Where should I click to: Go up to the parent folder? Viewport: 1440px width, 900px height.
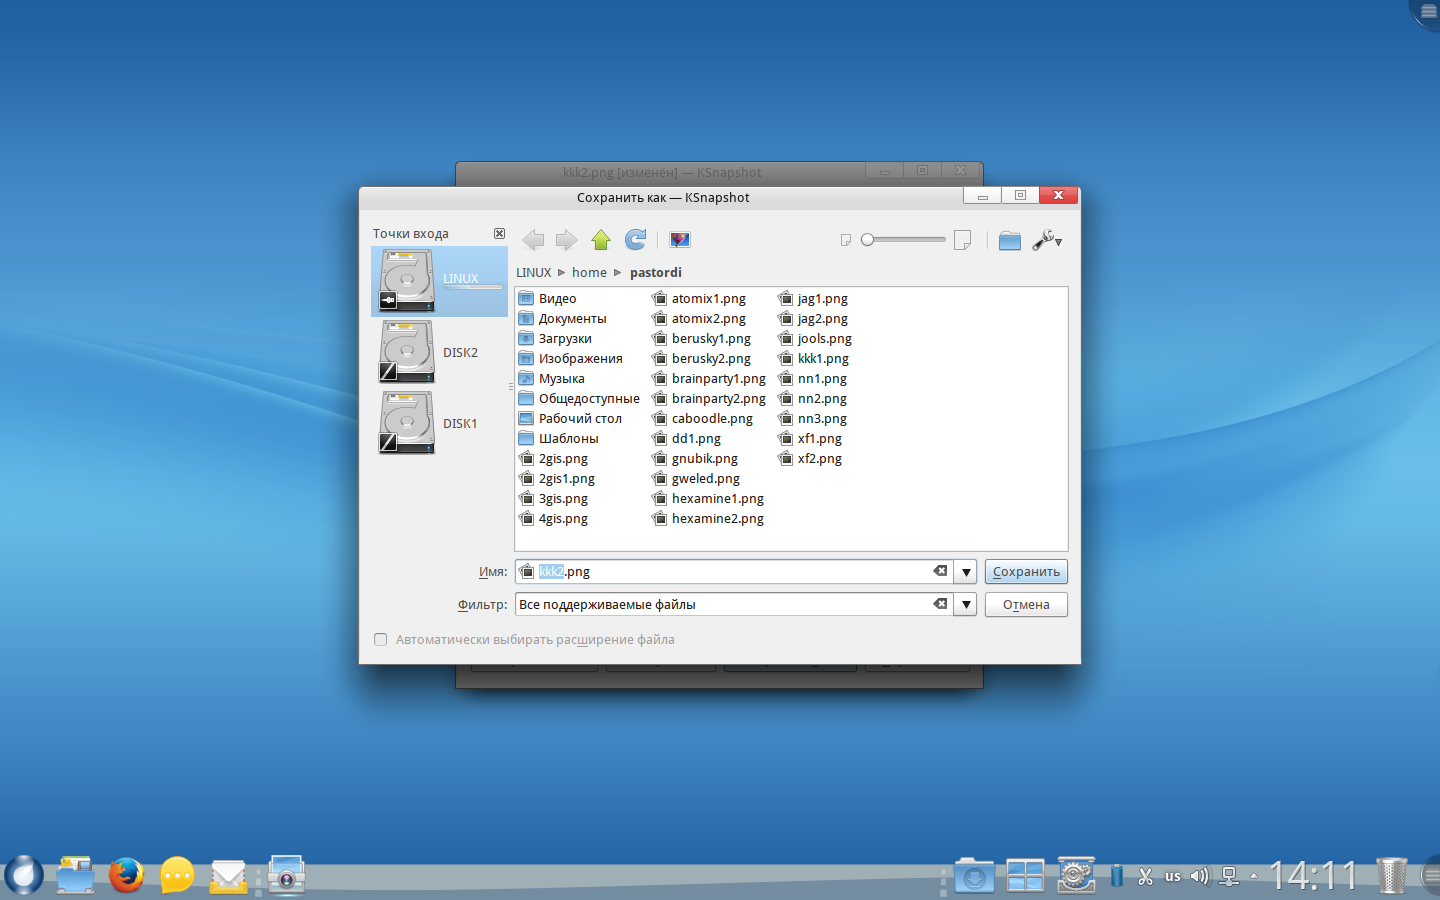coord(601,240)
